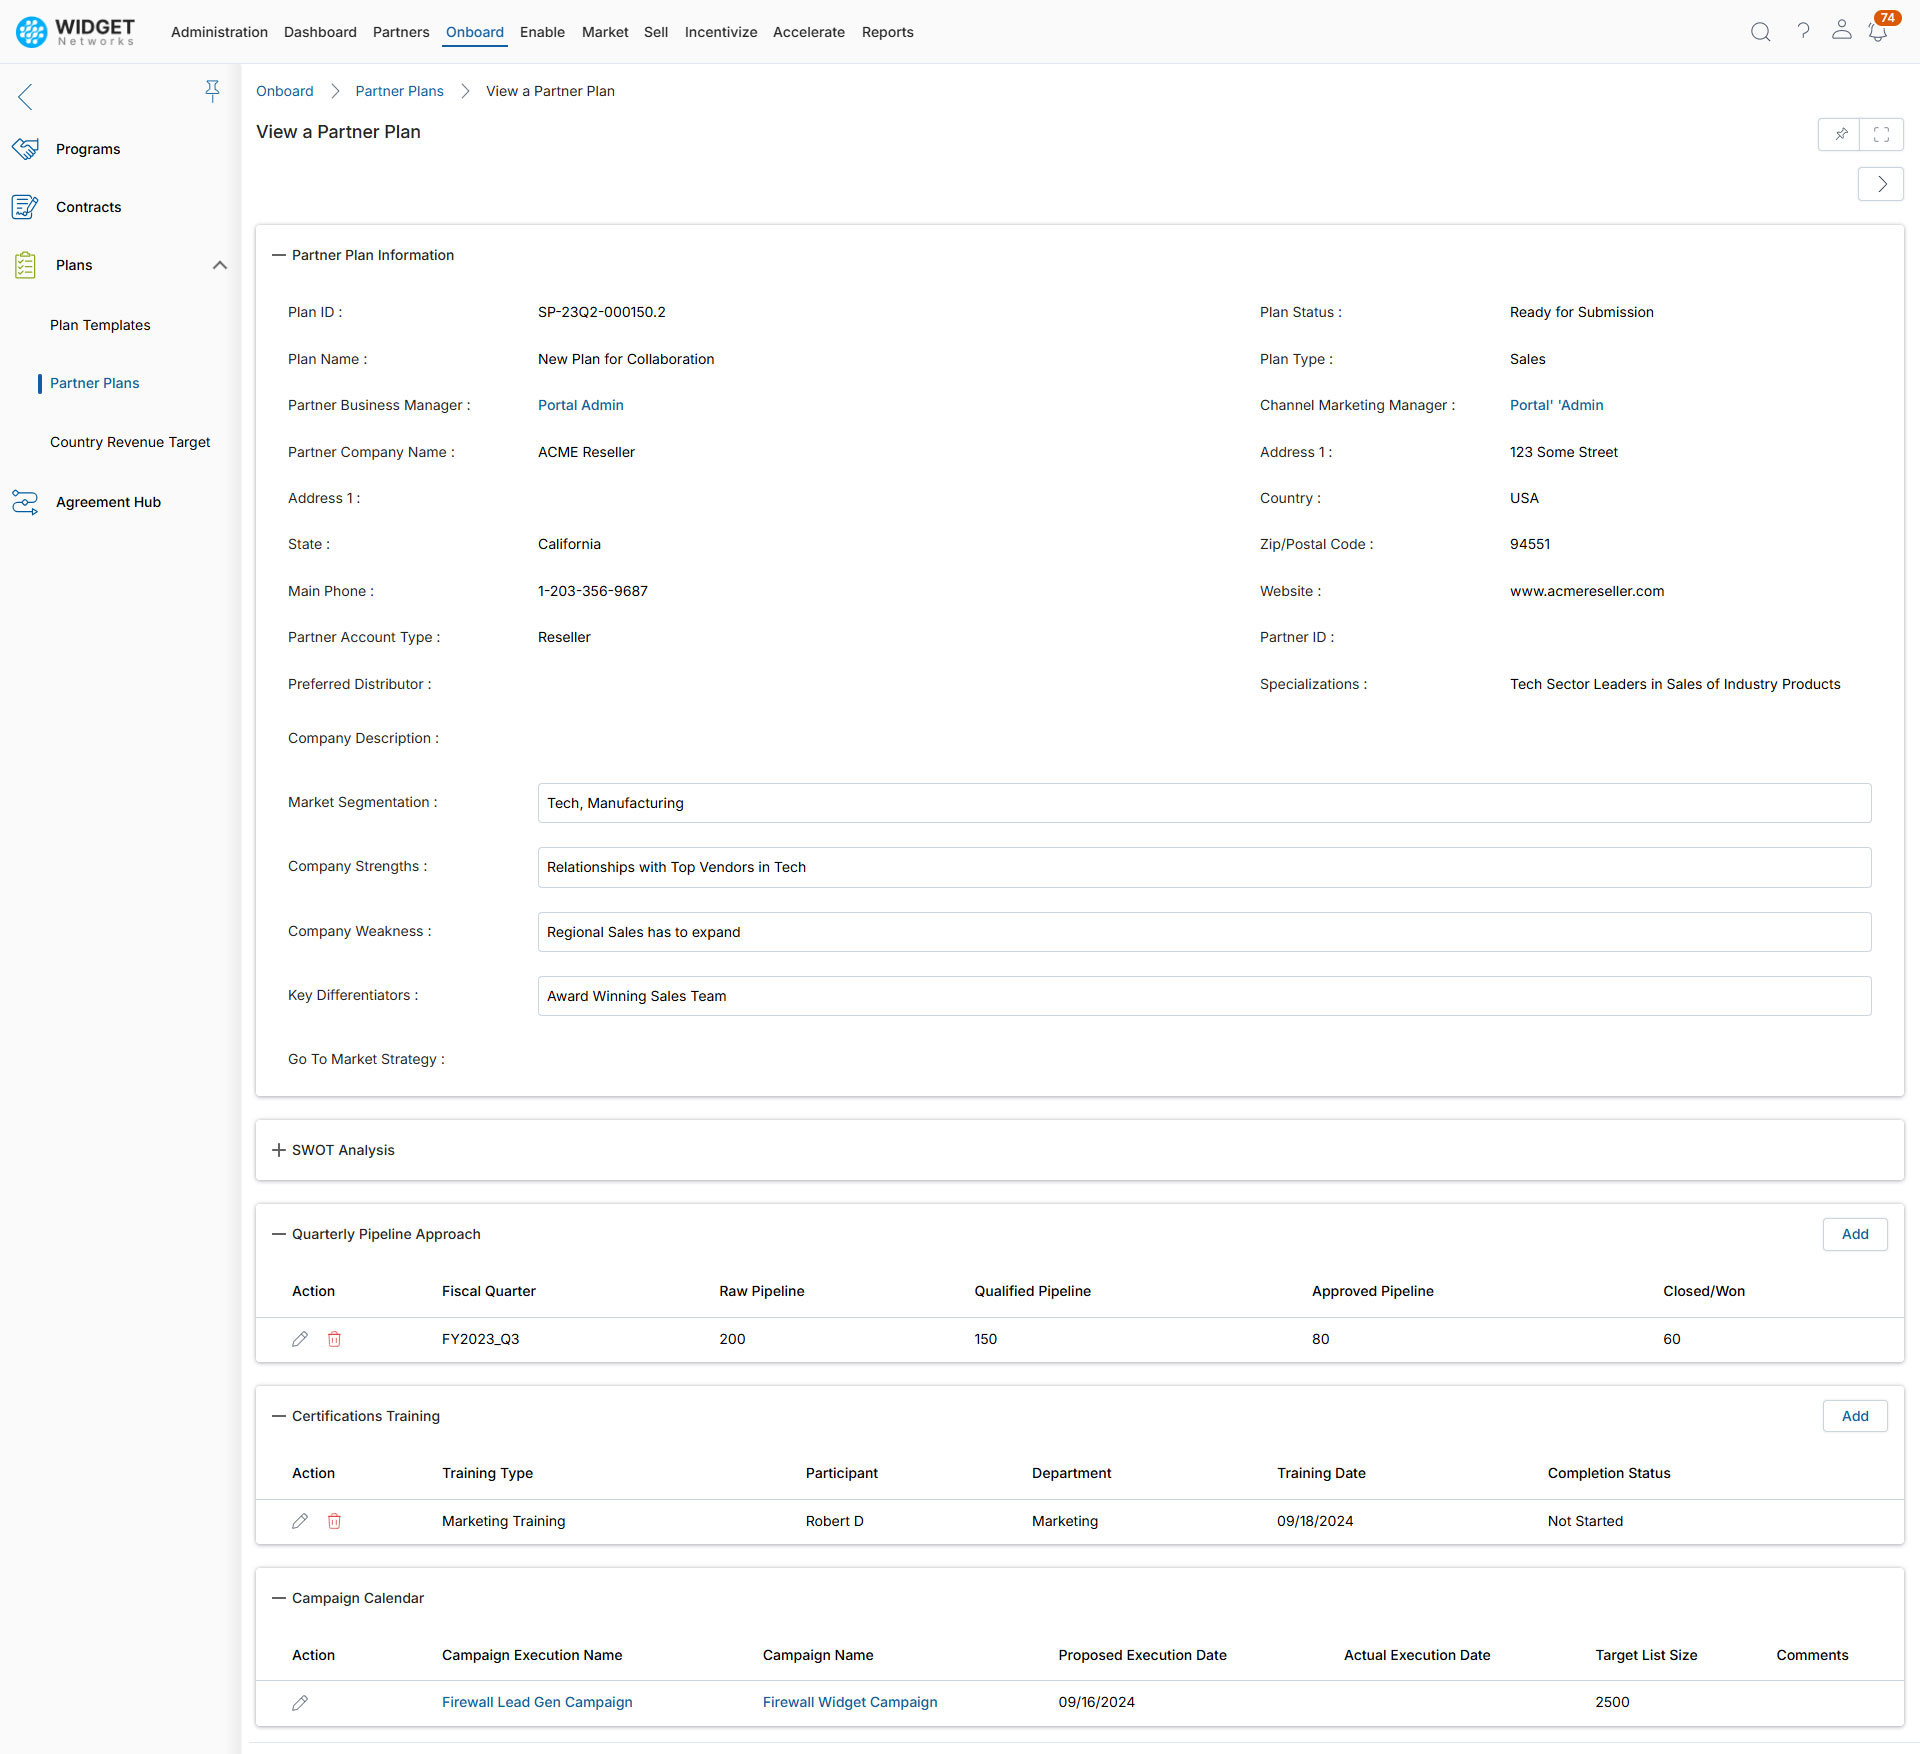
Task: Edit the FY2023_Q3 pipeline row
Action: tap(300, 1339)
